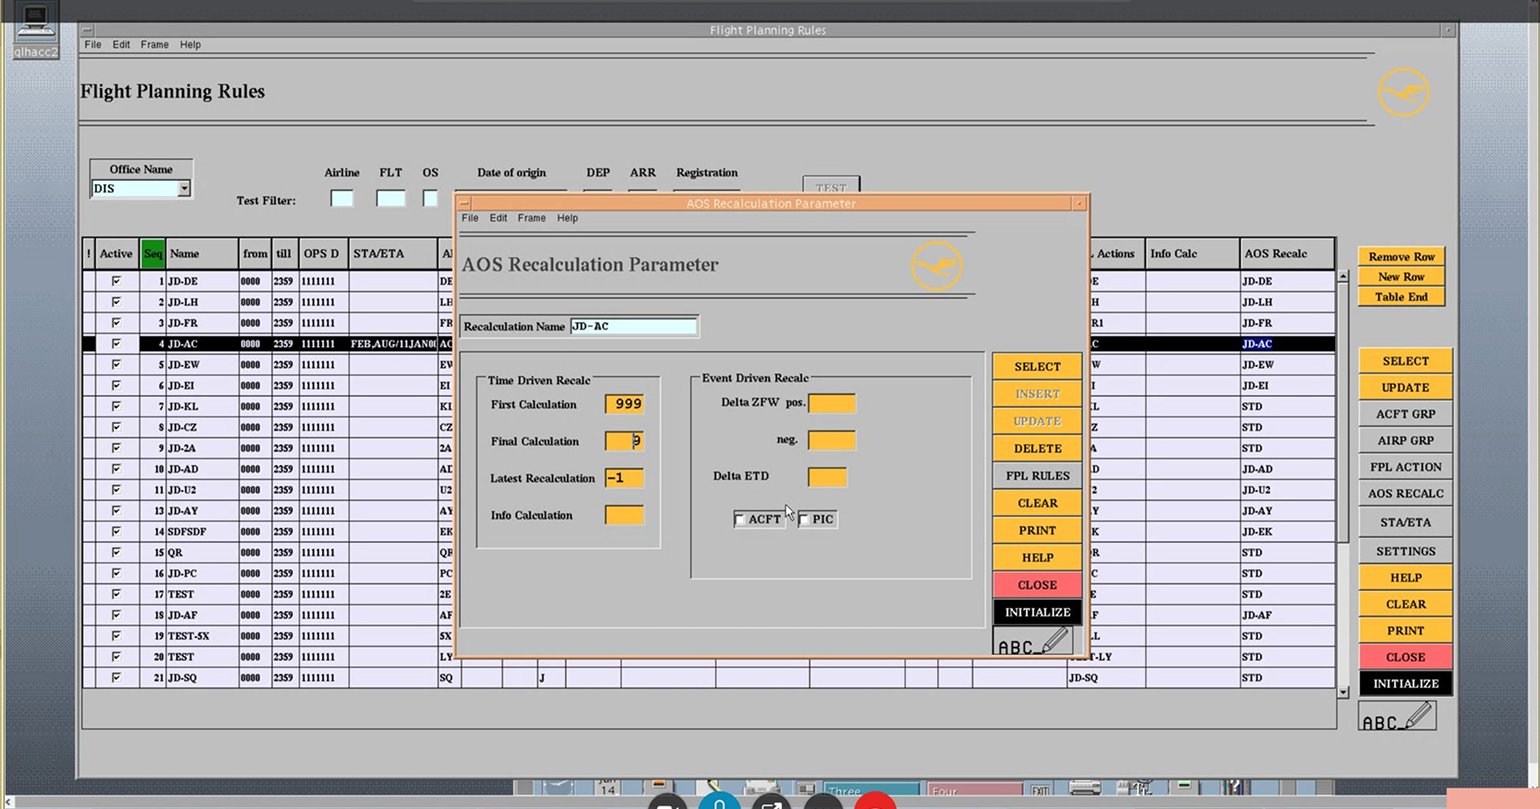
Task: Click the Delta ETD input field
Action: click(x=828, y=477)
